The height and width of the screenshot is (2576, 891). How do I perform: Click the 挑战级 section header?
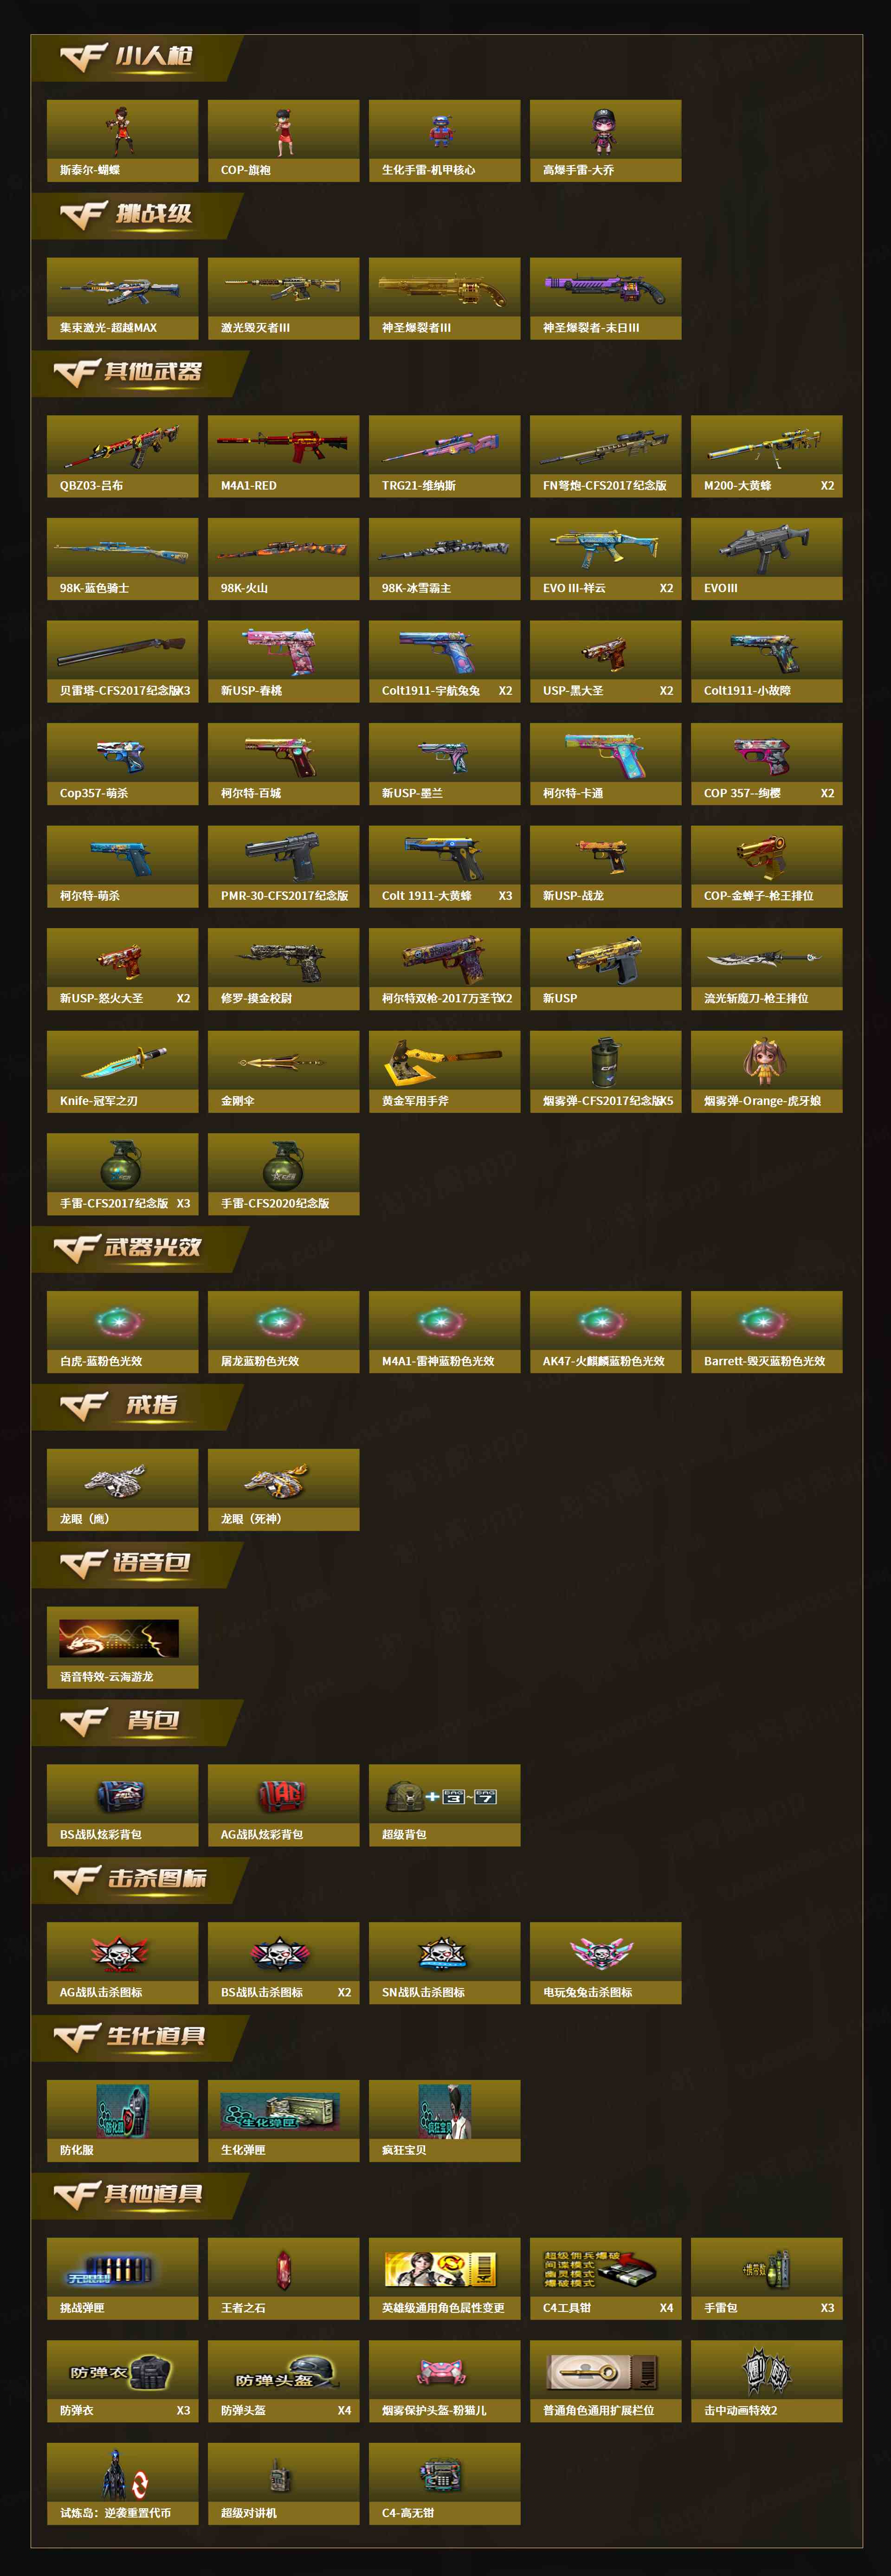point(154,213)
